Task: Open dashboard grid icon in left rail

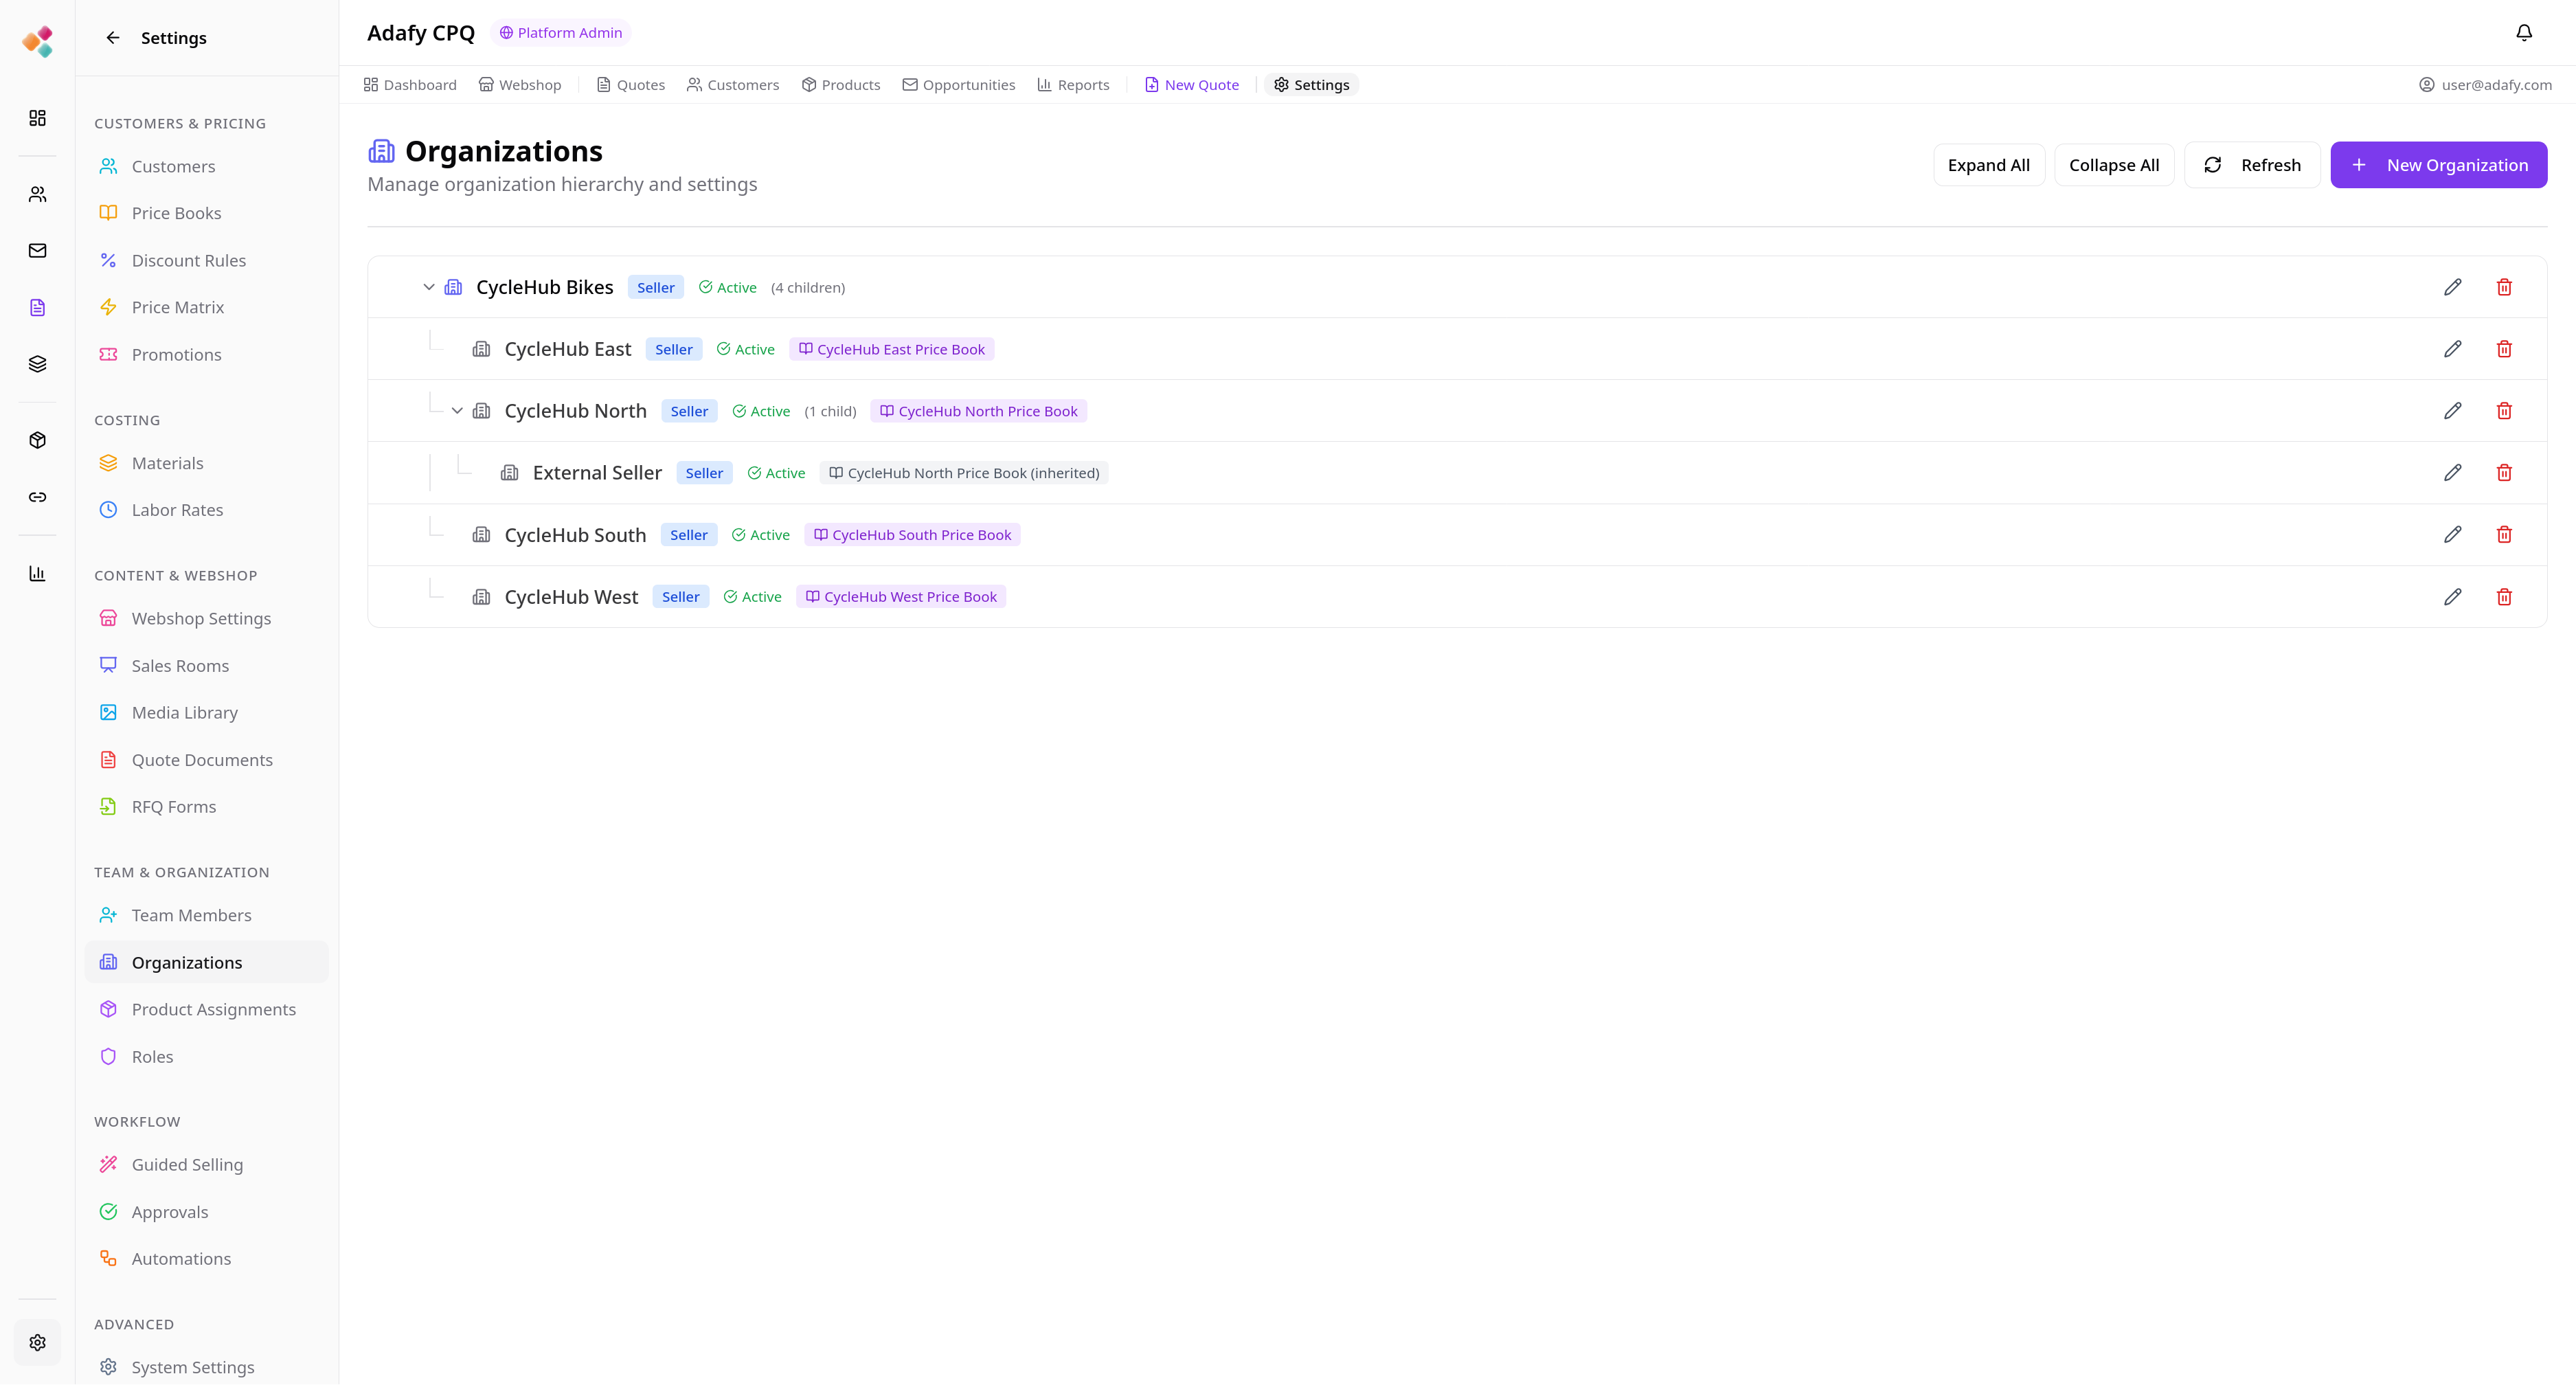Action: (x=38, y=118)
